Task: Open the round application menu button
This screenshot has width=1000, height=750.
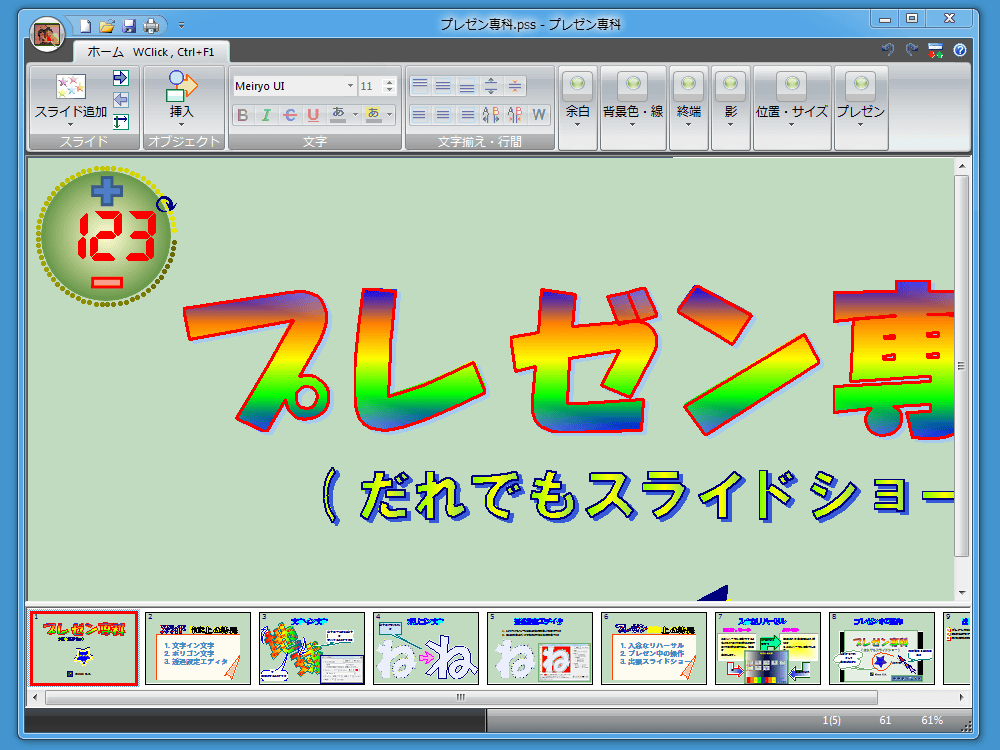Action: pyautogui.click(x=47, y=34)
